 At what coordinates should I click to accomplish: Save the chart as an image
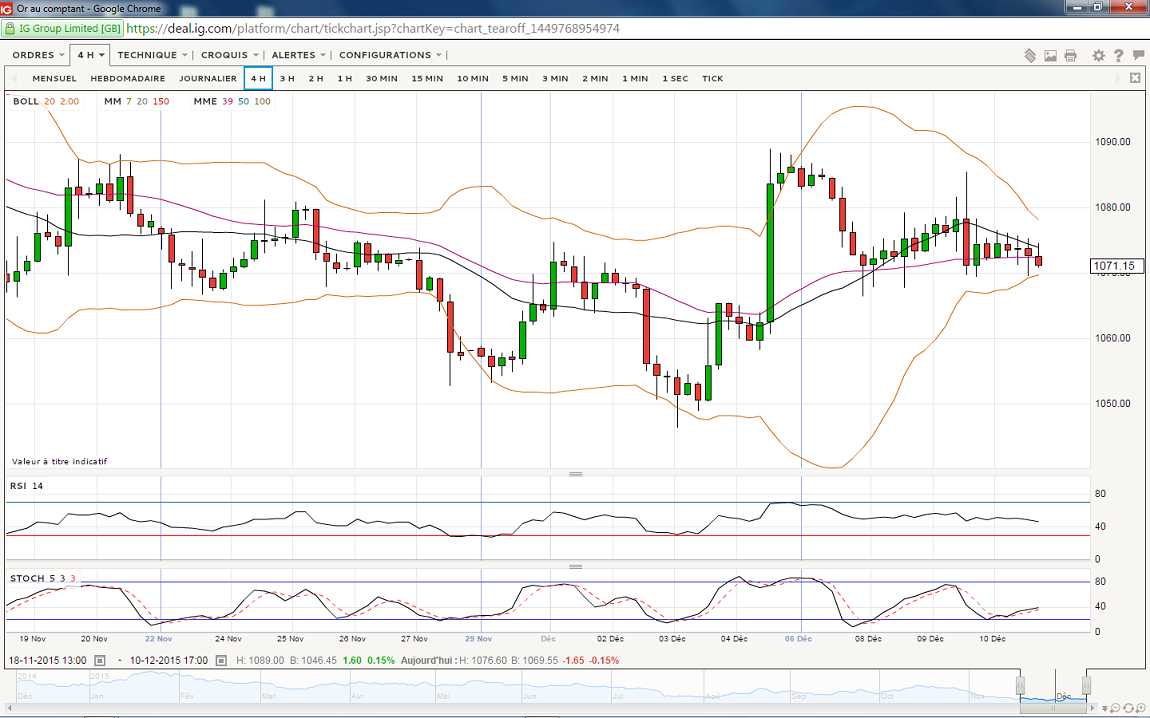1051,55
